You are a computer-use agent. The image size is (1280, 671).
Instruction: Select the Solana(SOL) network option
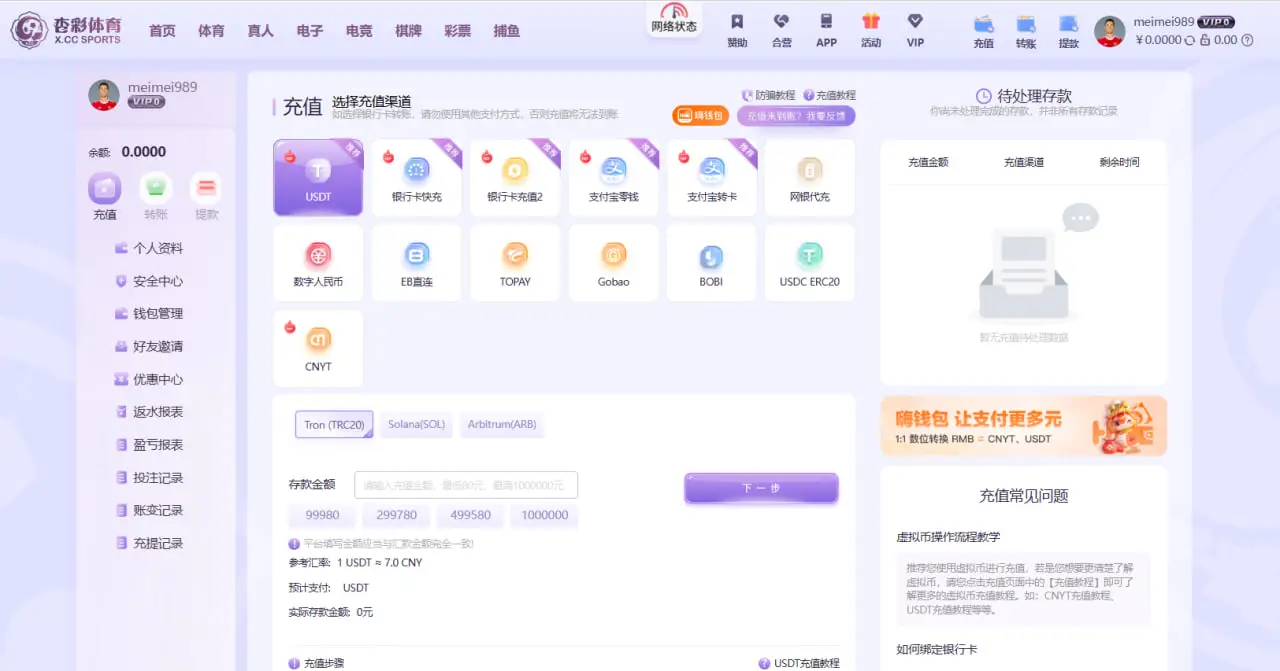pyautogui.click(x=416, y=424)
